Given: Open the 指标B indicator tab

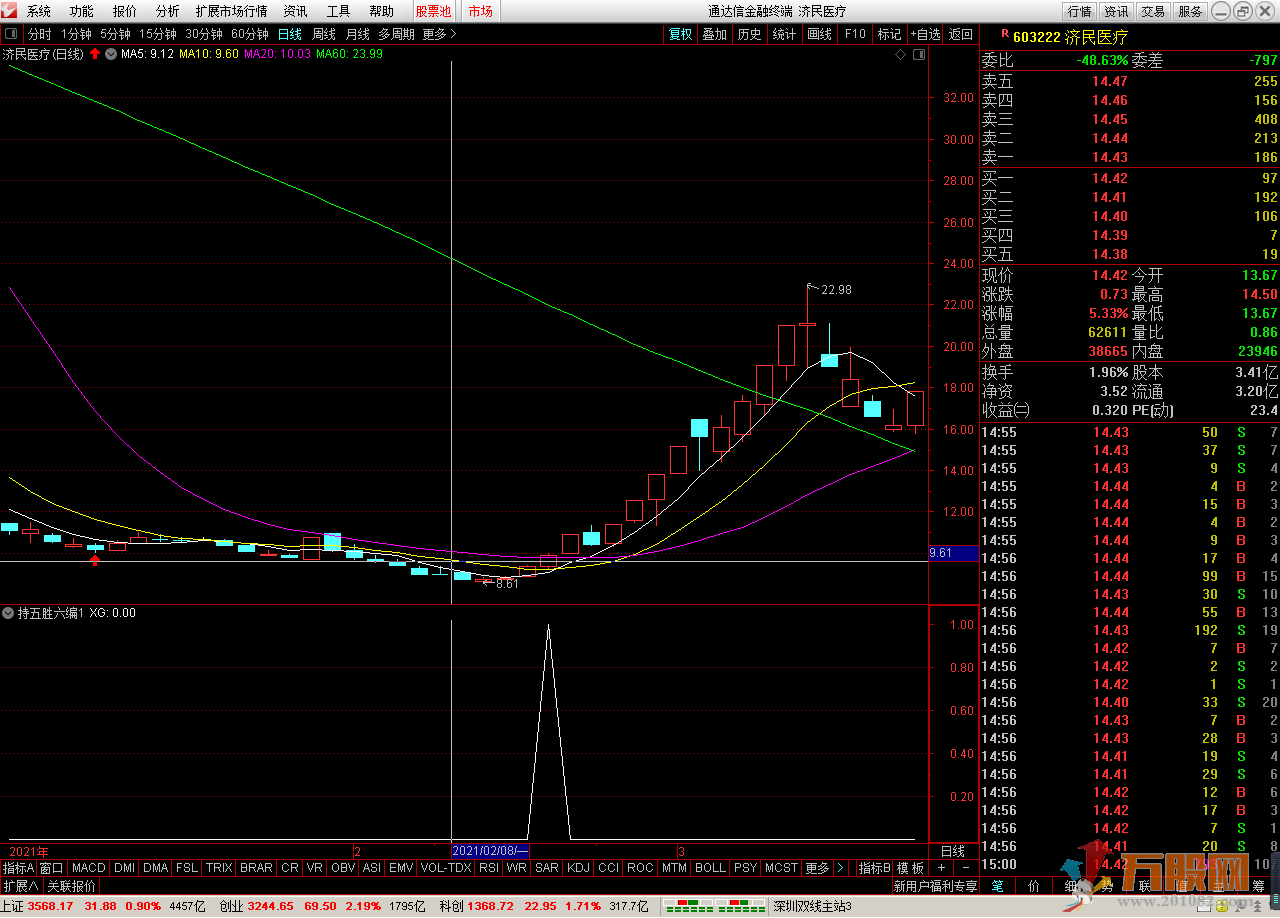Looking at the screenshot, I should click(x=875, y=868).
